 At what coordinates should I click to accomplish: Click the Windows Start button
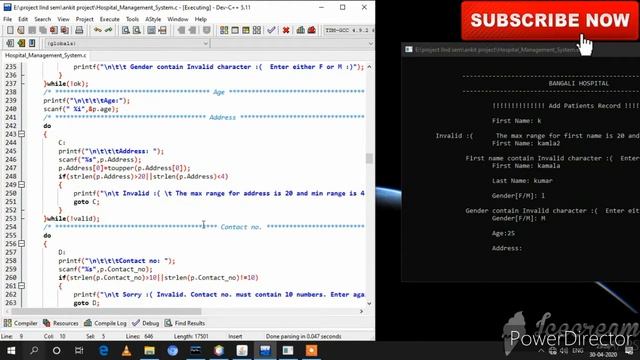pos(11,351)
